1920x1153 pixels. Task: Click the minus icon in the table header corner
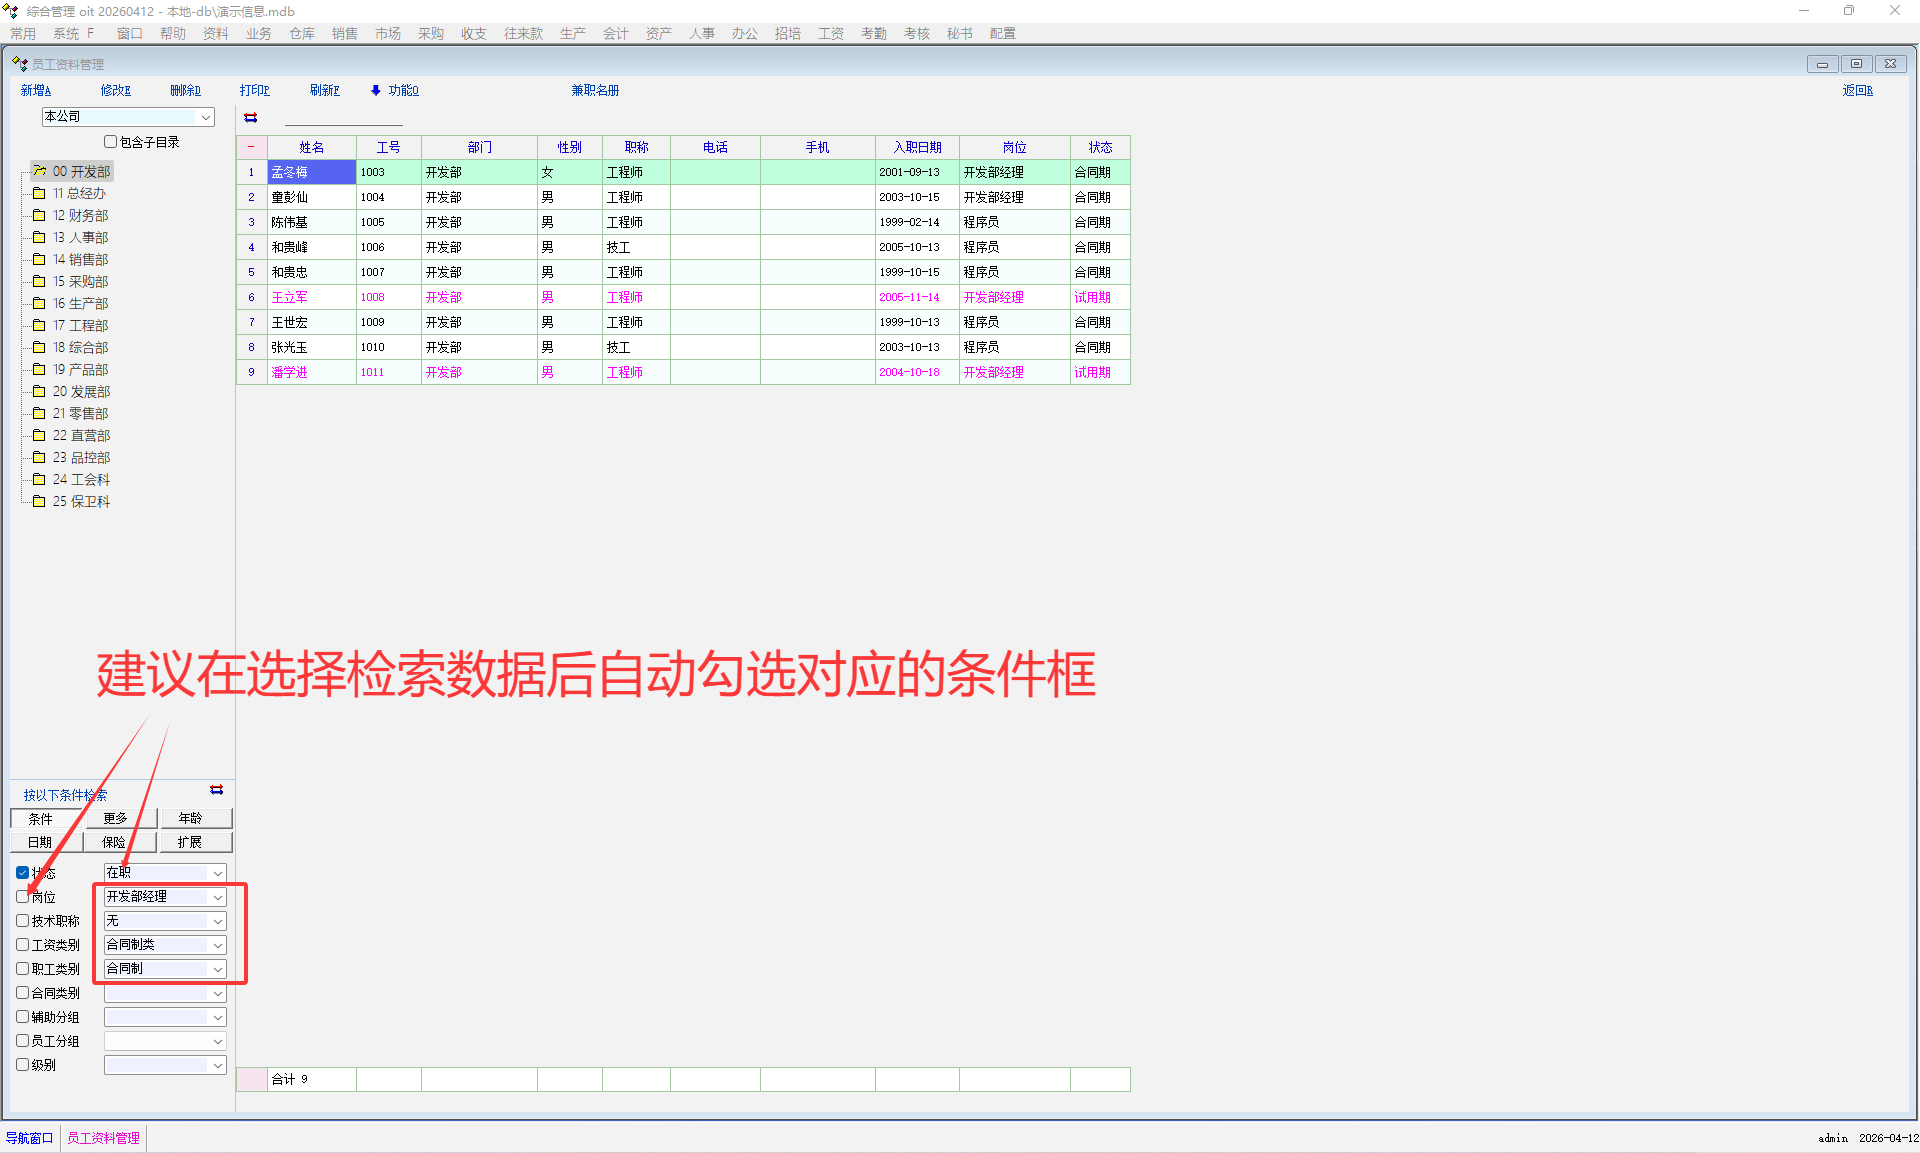251,147
